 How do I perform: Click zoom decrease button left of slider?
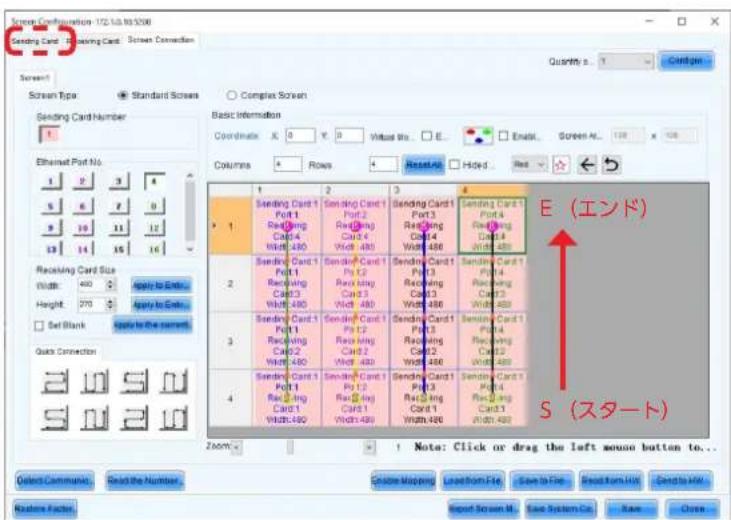(x=237, y=447)
